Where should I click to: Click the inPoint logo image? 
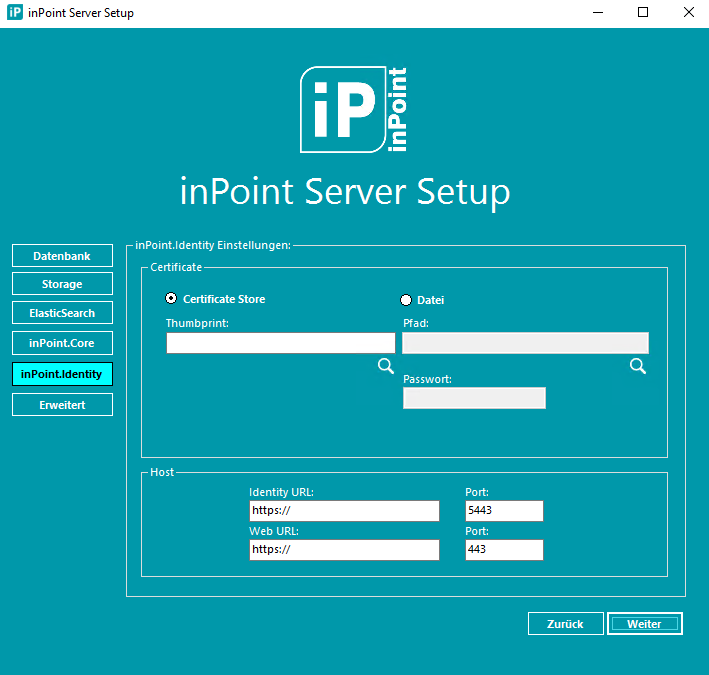coord(354,109)
